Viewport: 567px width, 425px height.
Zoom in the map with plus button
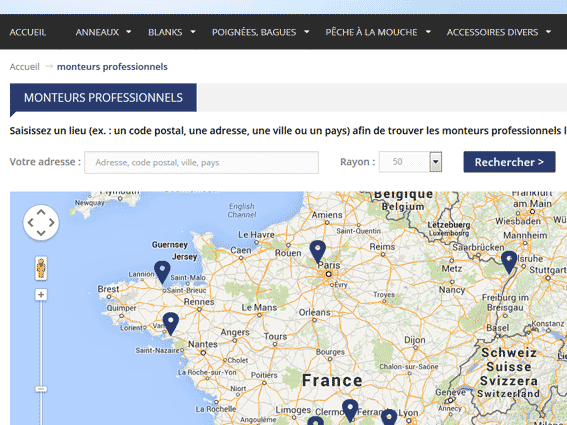point(41,295)
